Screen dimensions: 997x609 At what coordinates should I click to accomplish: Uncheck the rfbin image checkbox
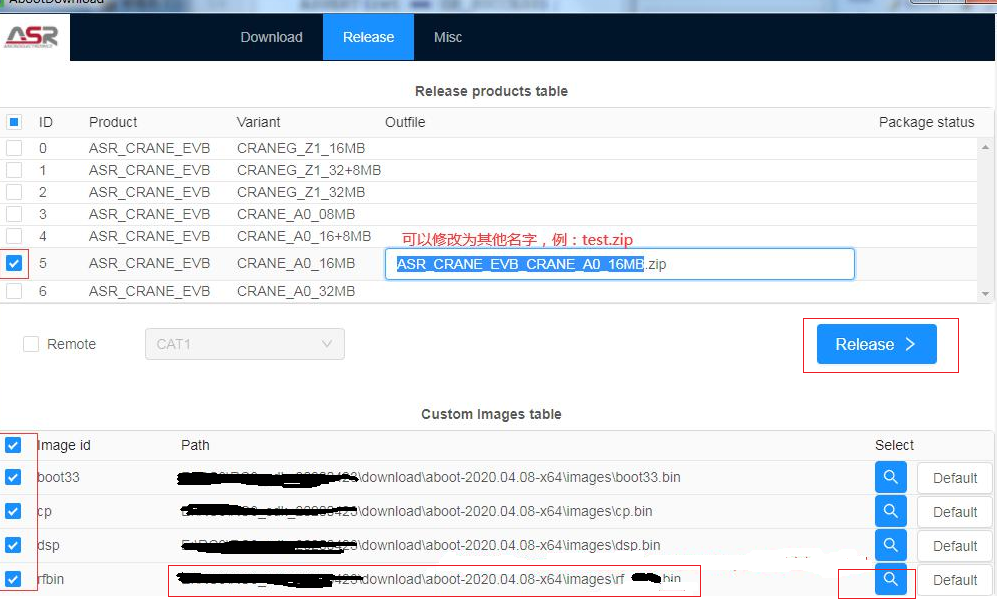coord(13,579)
